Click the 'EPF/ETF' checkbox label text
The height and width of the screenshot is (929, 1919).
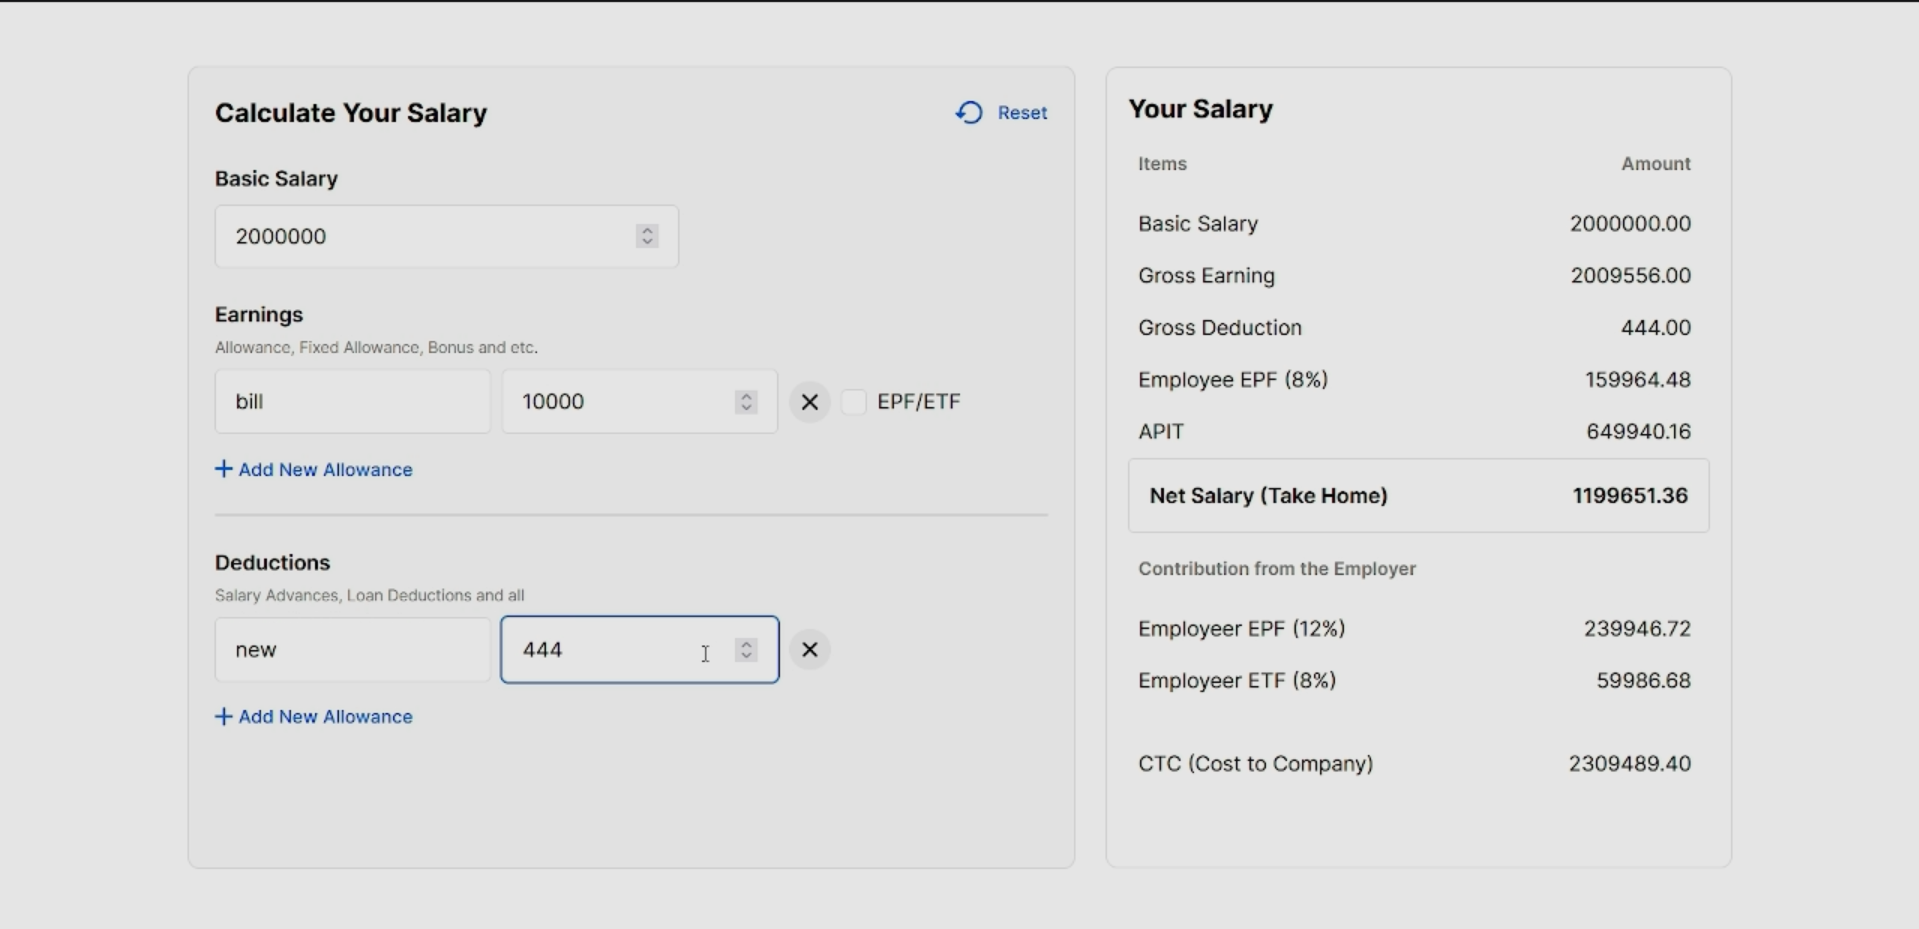918,402
